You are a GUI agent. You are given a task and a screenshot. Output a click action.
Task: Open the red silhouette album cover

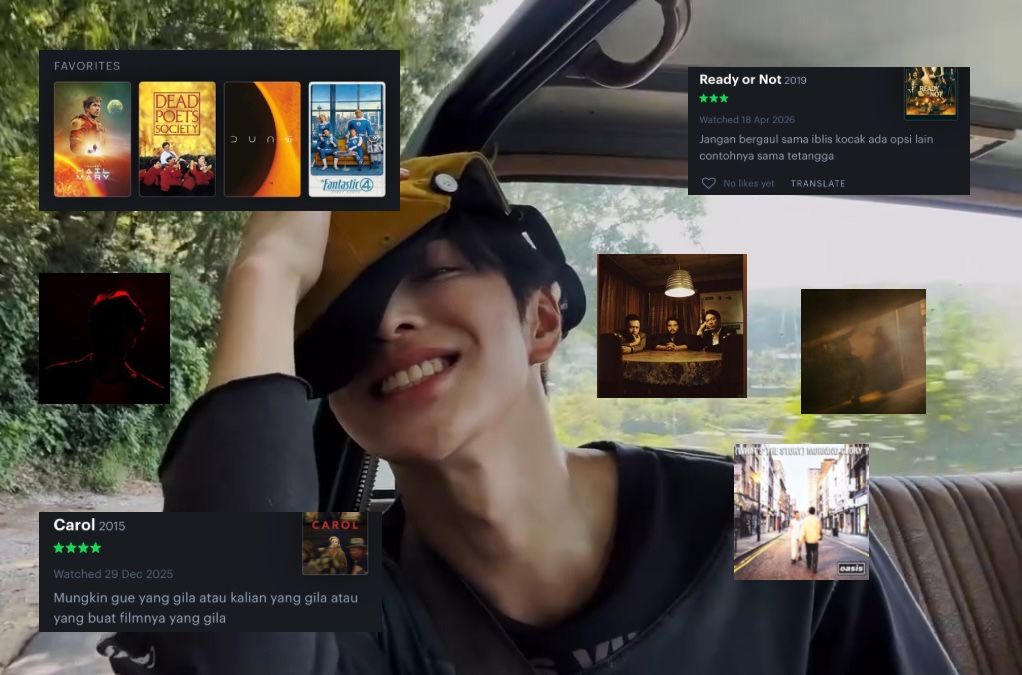[x=104, y=338]
